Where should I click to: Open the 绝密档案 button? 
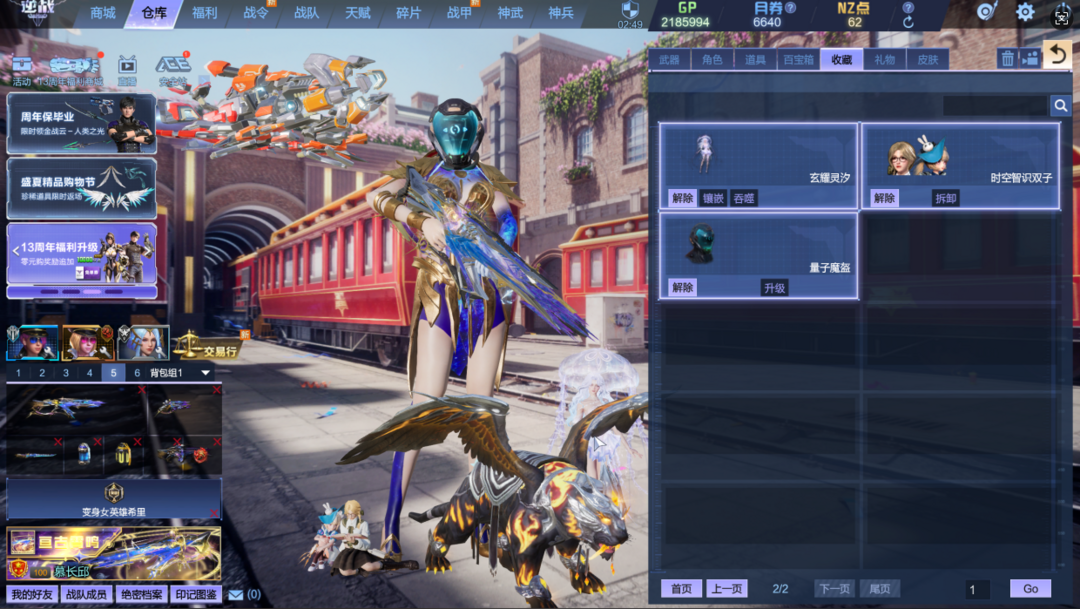pyautogui.click(x=141, y=595)
